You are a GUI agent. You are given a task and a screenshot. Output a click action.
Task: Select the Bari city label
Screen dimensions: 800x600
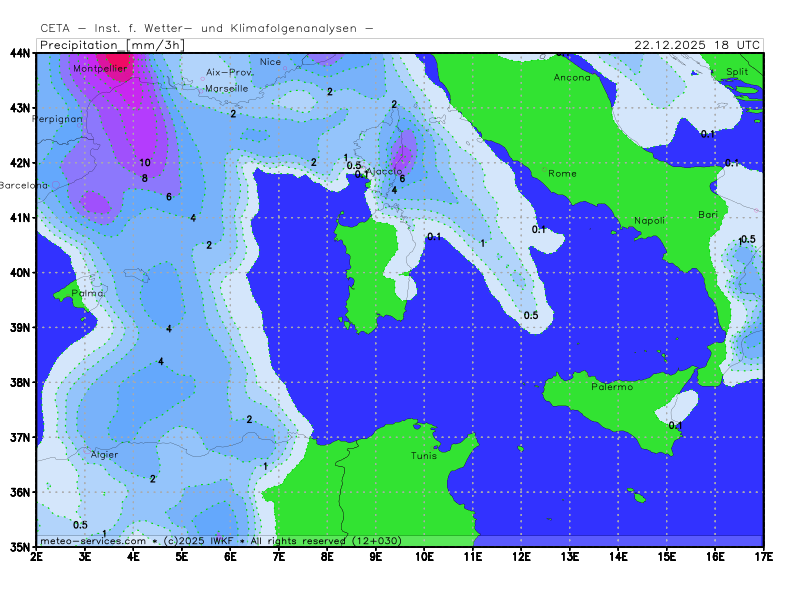coord(708,216)
